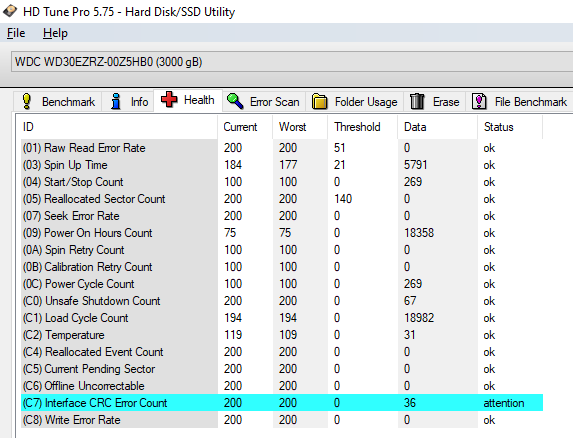Switch to the Folder Usage tab
Image resolution: width=573 pixels, height=438 pixels.
coord(354,101)
